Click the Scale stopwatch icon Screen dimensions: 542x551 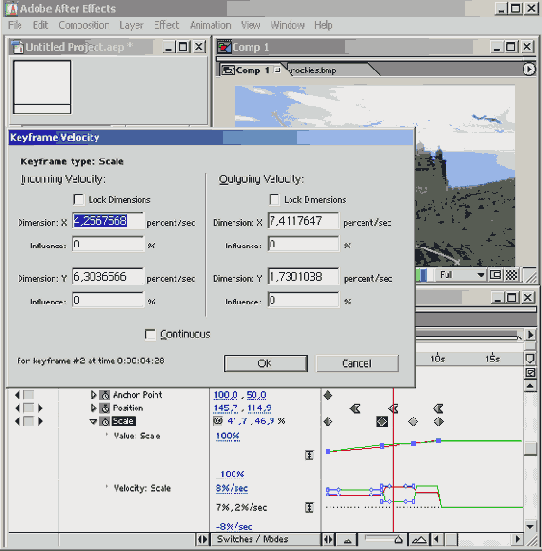[105, 421]
